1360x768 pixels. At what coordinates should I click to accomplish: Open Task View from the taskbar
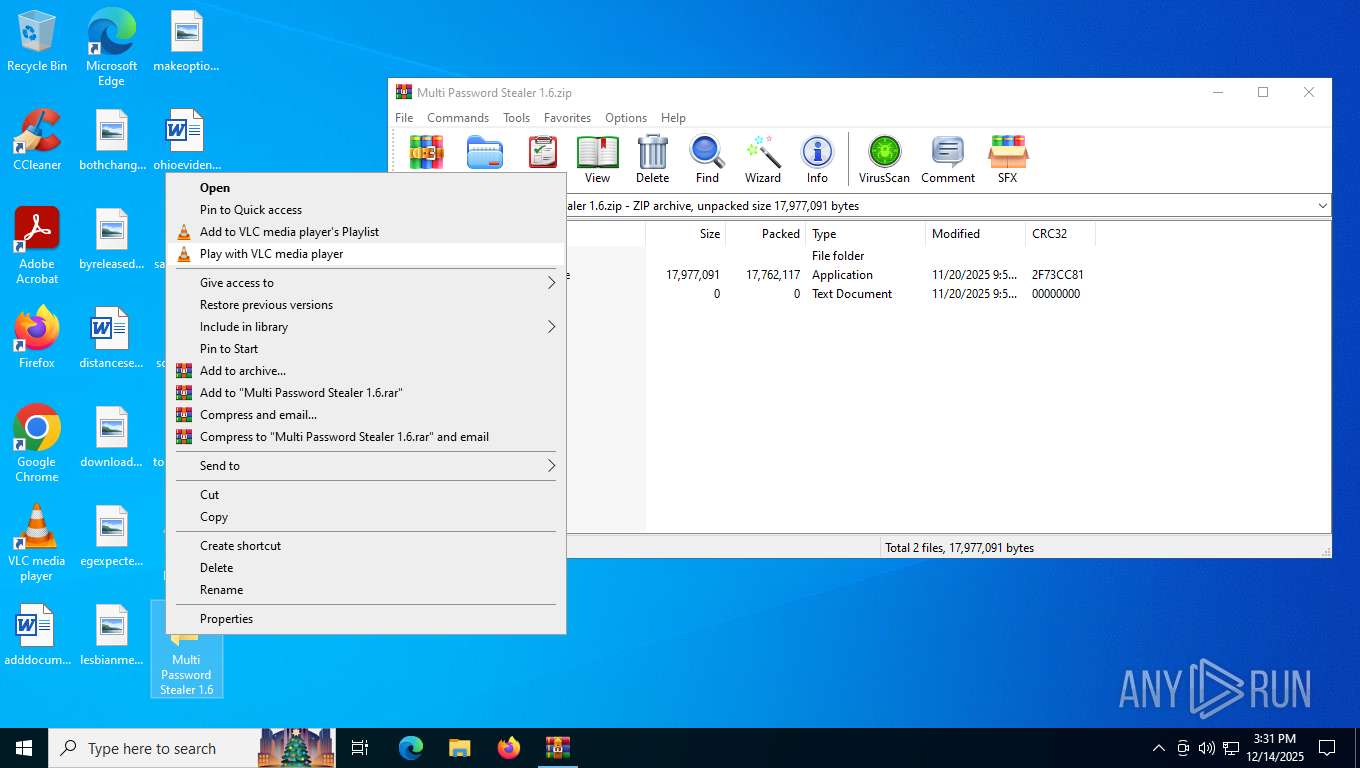coord(360,747)
